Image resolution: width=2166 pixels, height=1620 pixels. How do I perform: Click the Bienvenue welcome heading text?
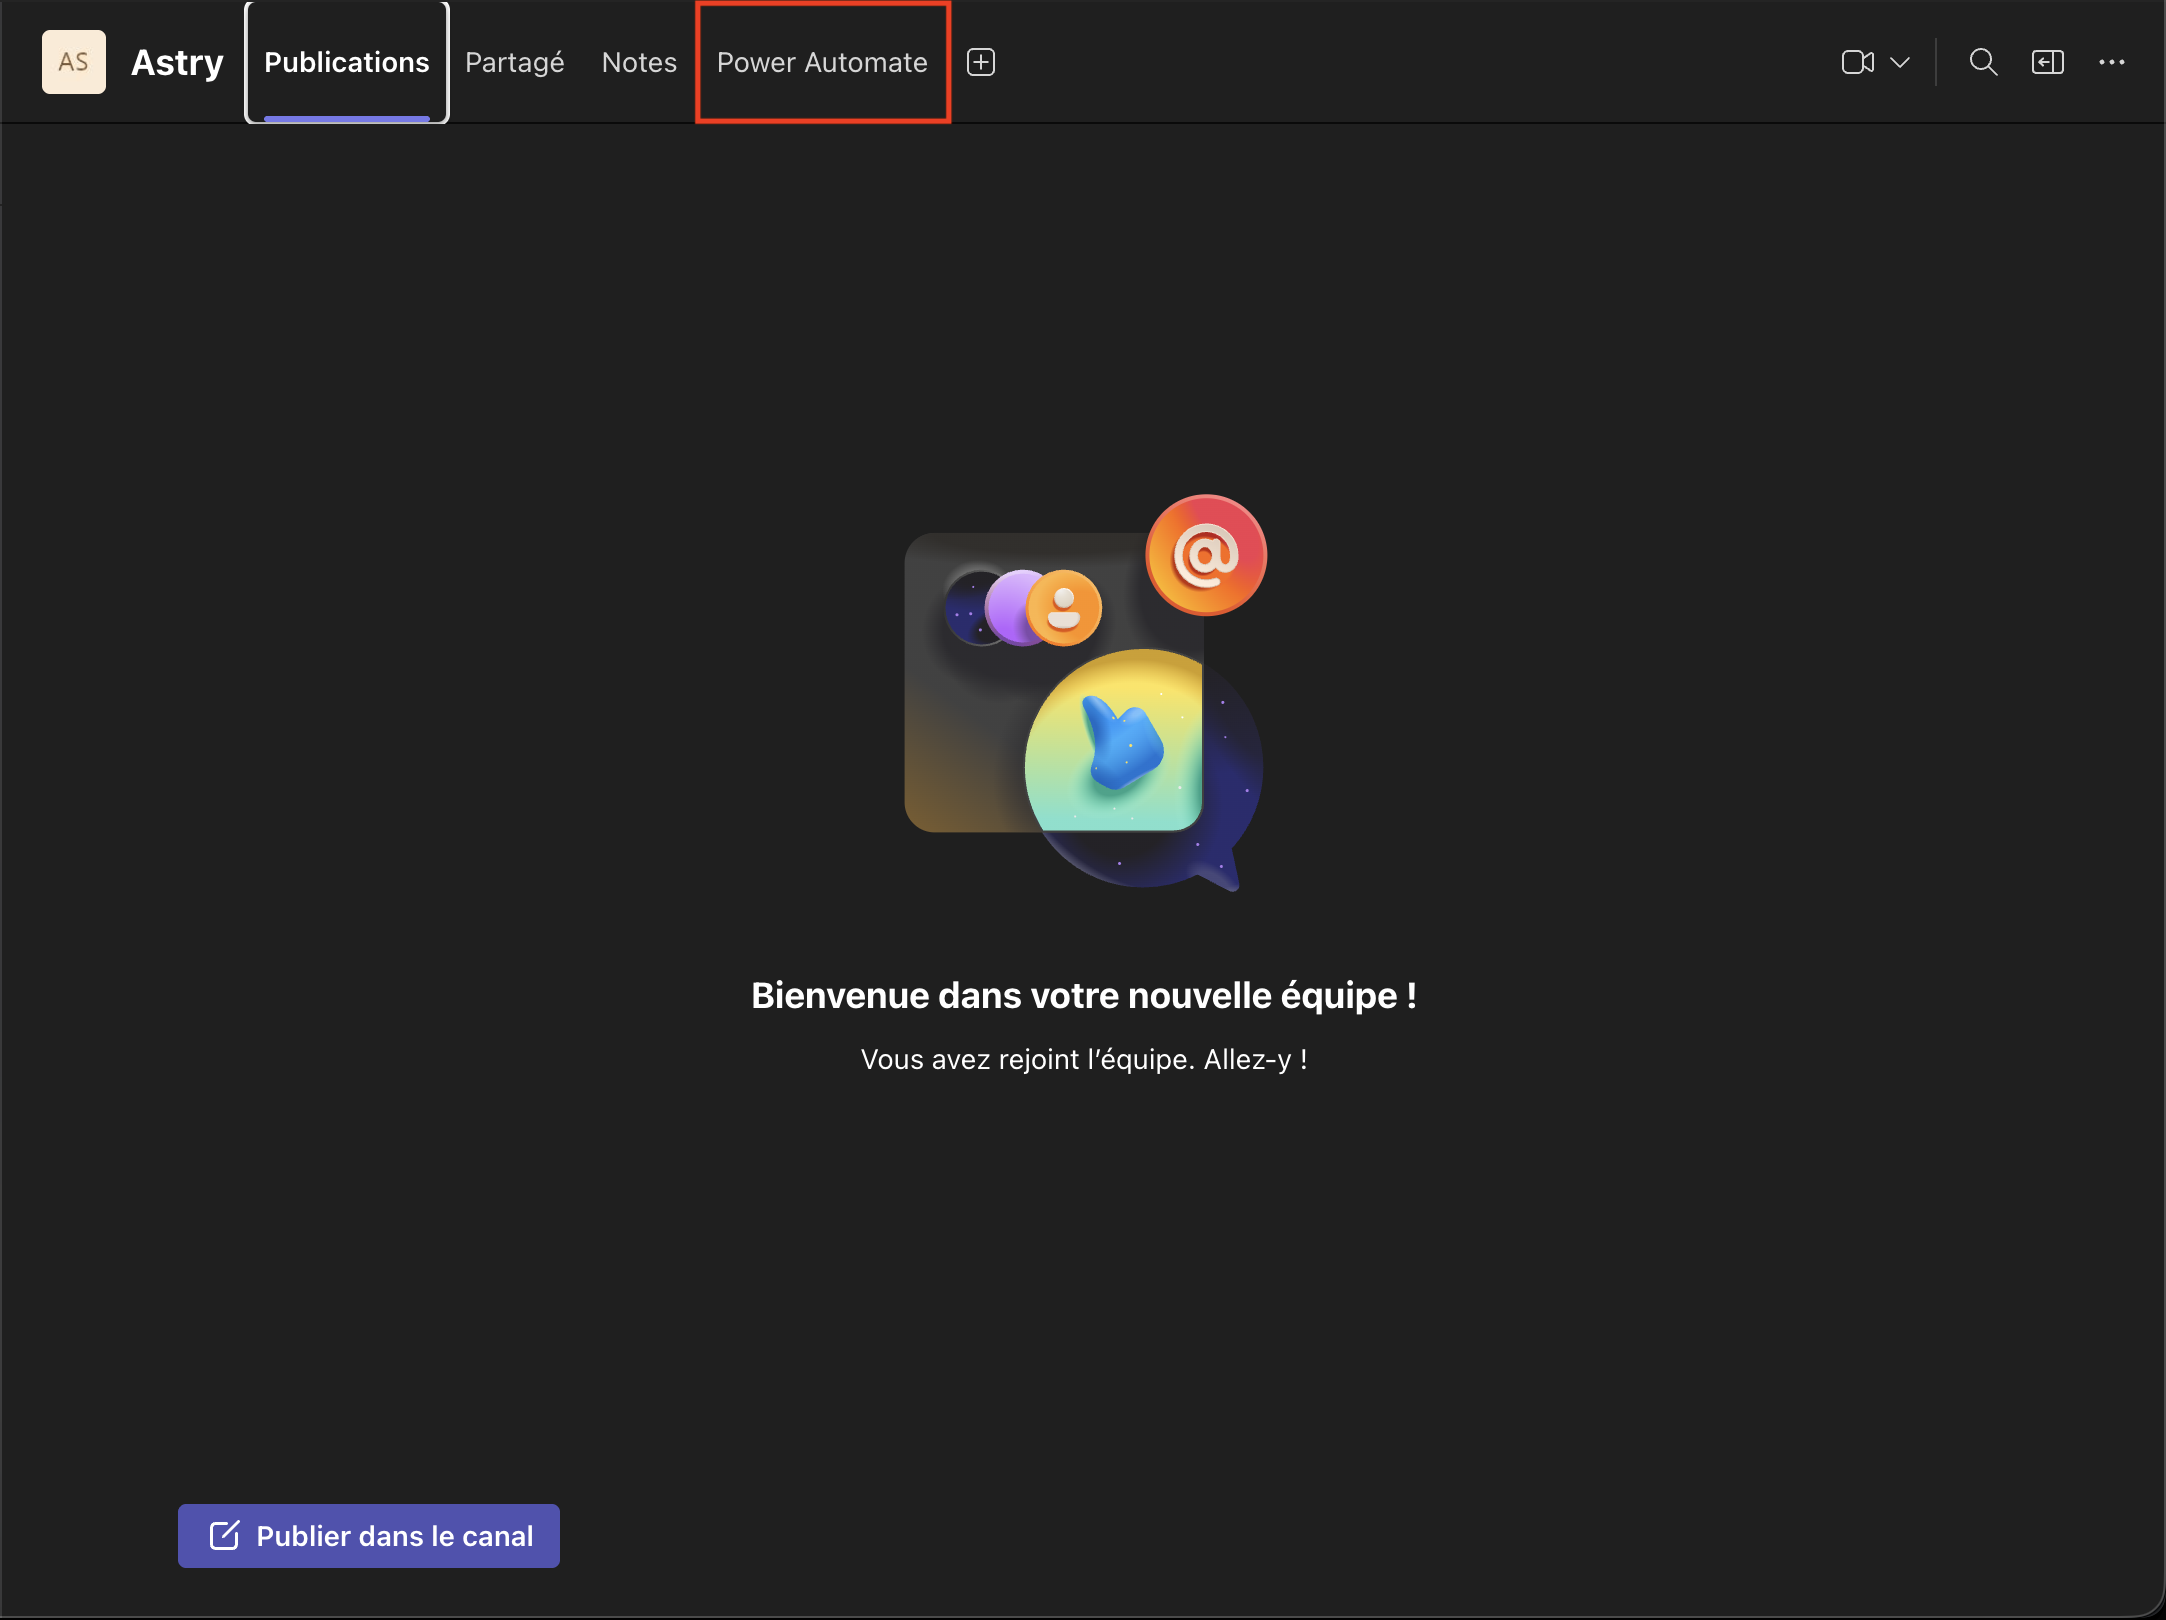click(x=1083, y=995)
